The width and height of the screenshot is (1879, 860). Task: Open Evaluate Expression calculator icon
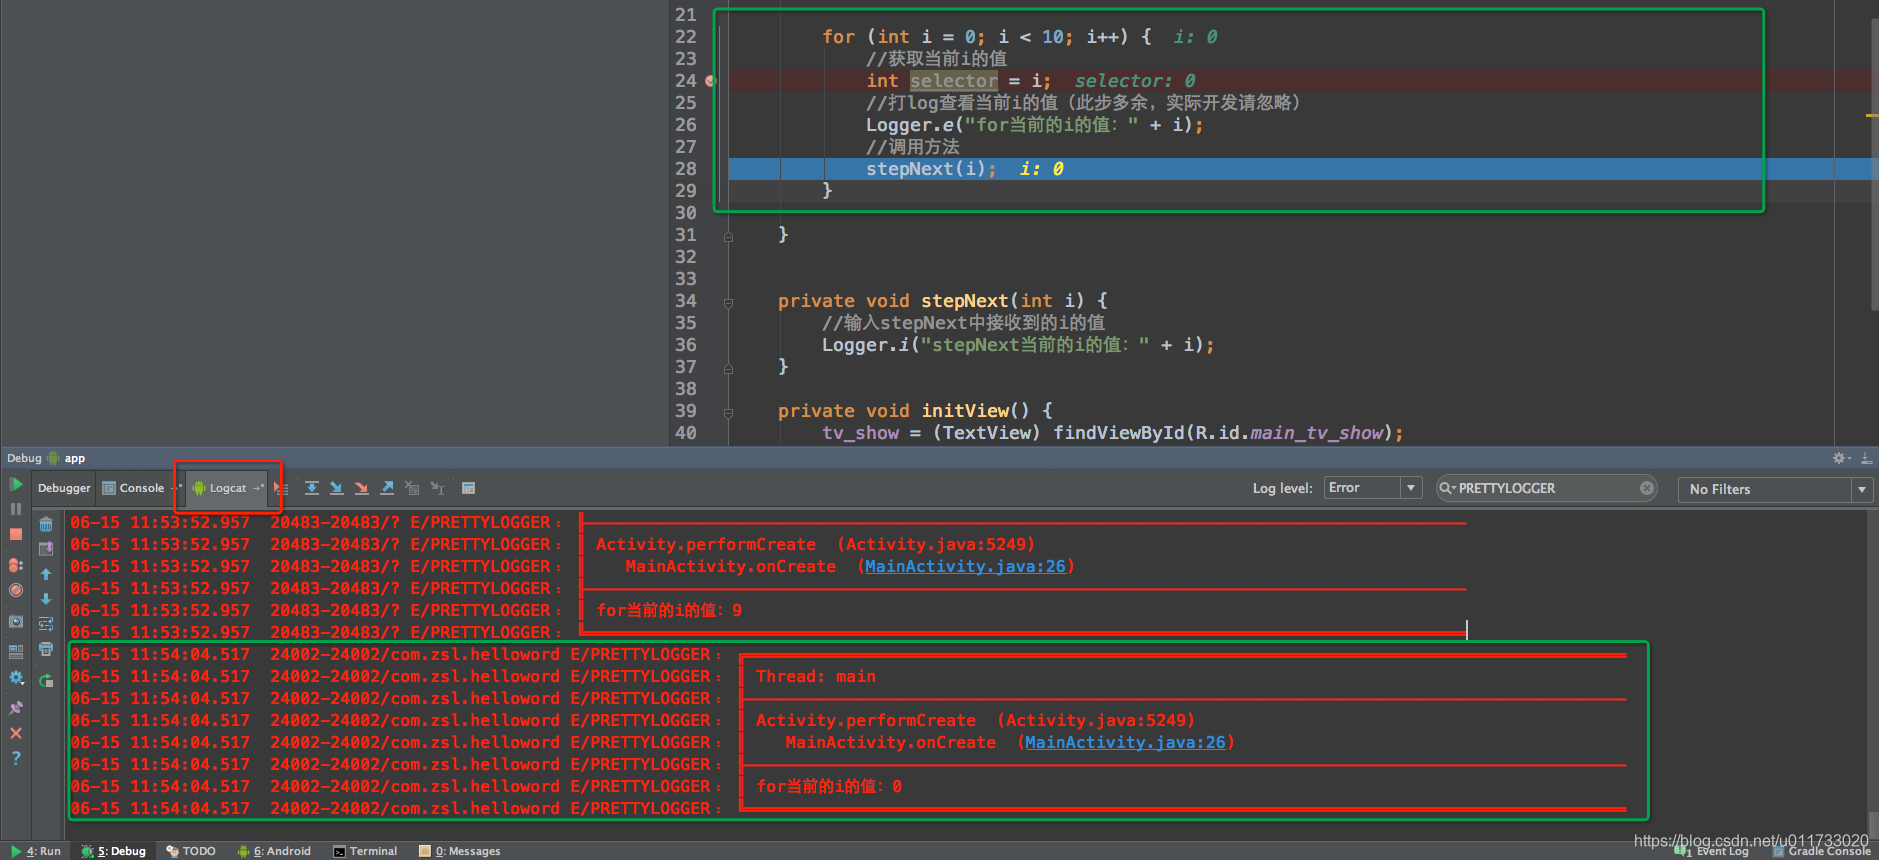pos(468,488)
